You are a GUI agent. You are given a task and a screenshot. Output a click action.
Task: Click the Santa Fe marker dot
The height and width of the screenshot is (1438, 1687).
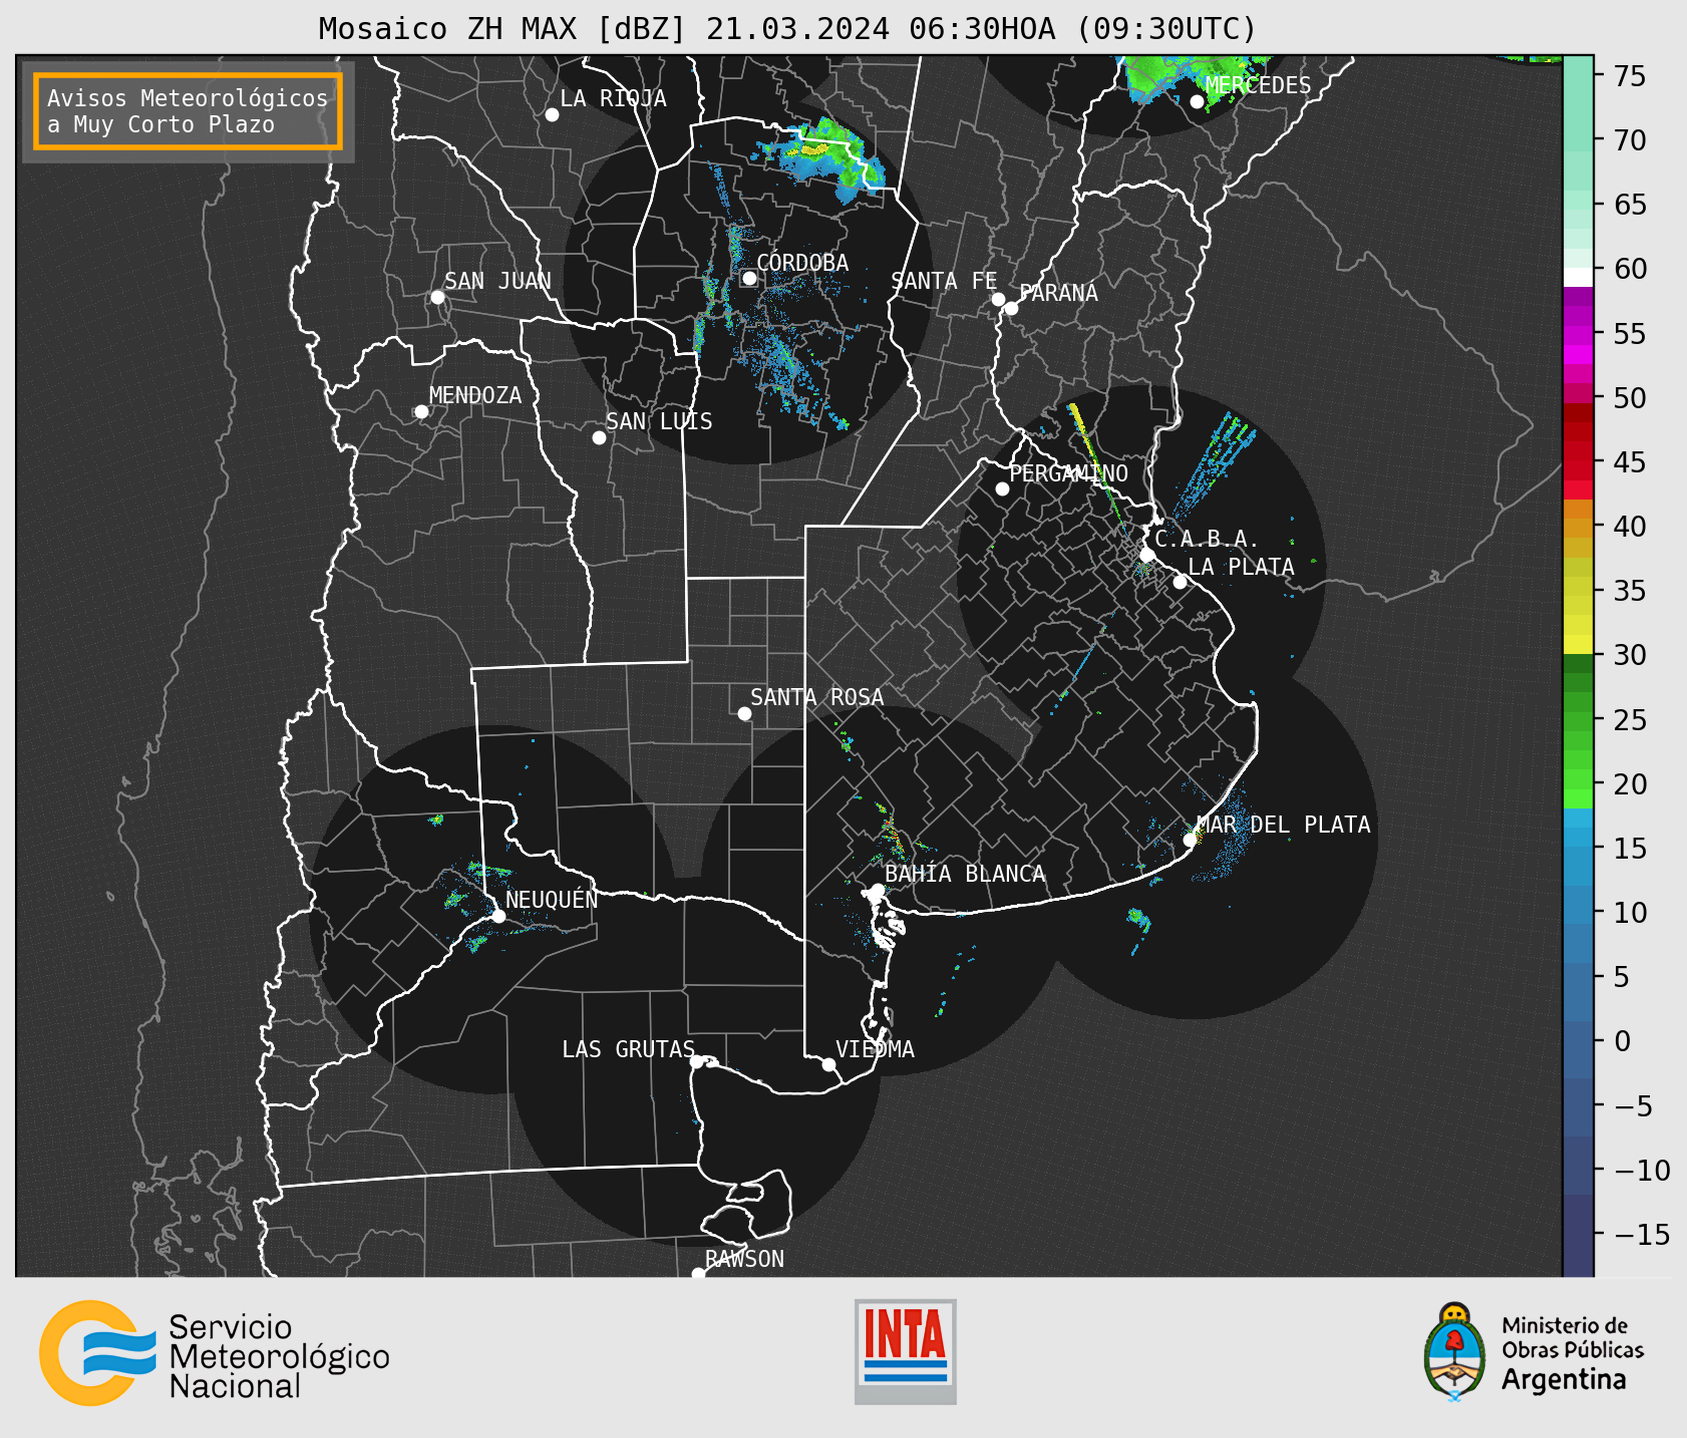[x=998, y=299]
